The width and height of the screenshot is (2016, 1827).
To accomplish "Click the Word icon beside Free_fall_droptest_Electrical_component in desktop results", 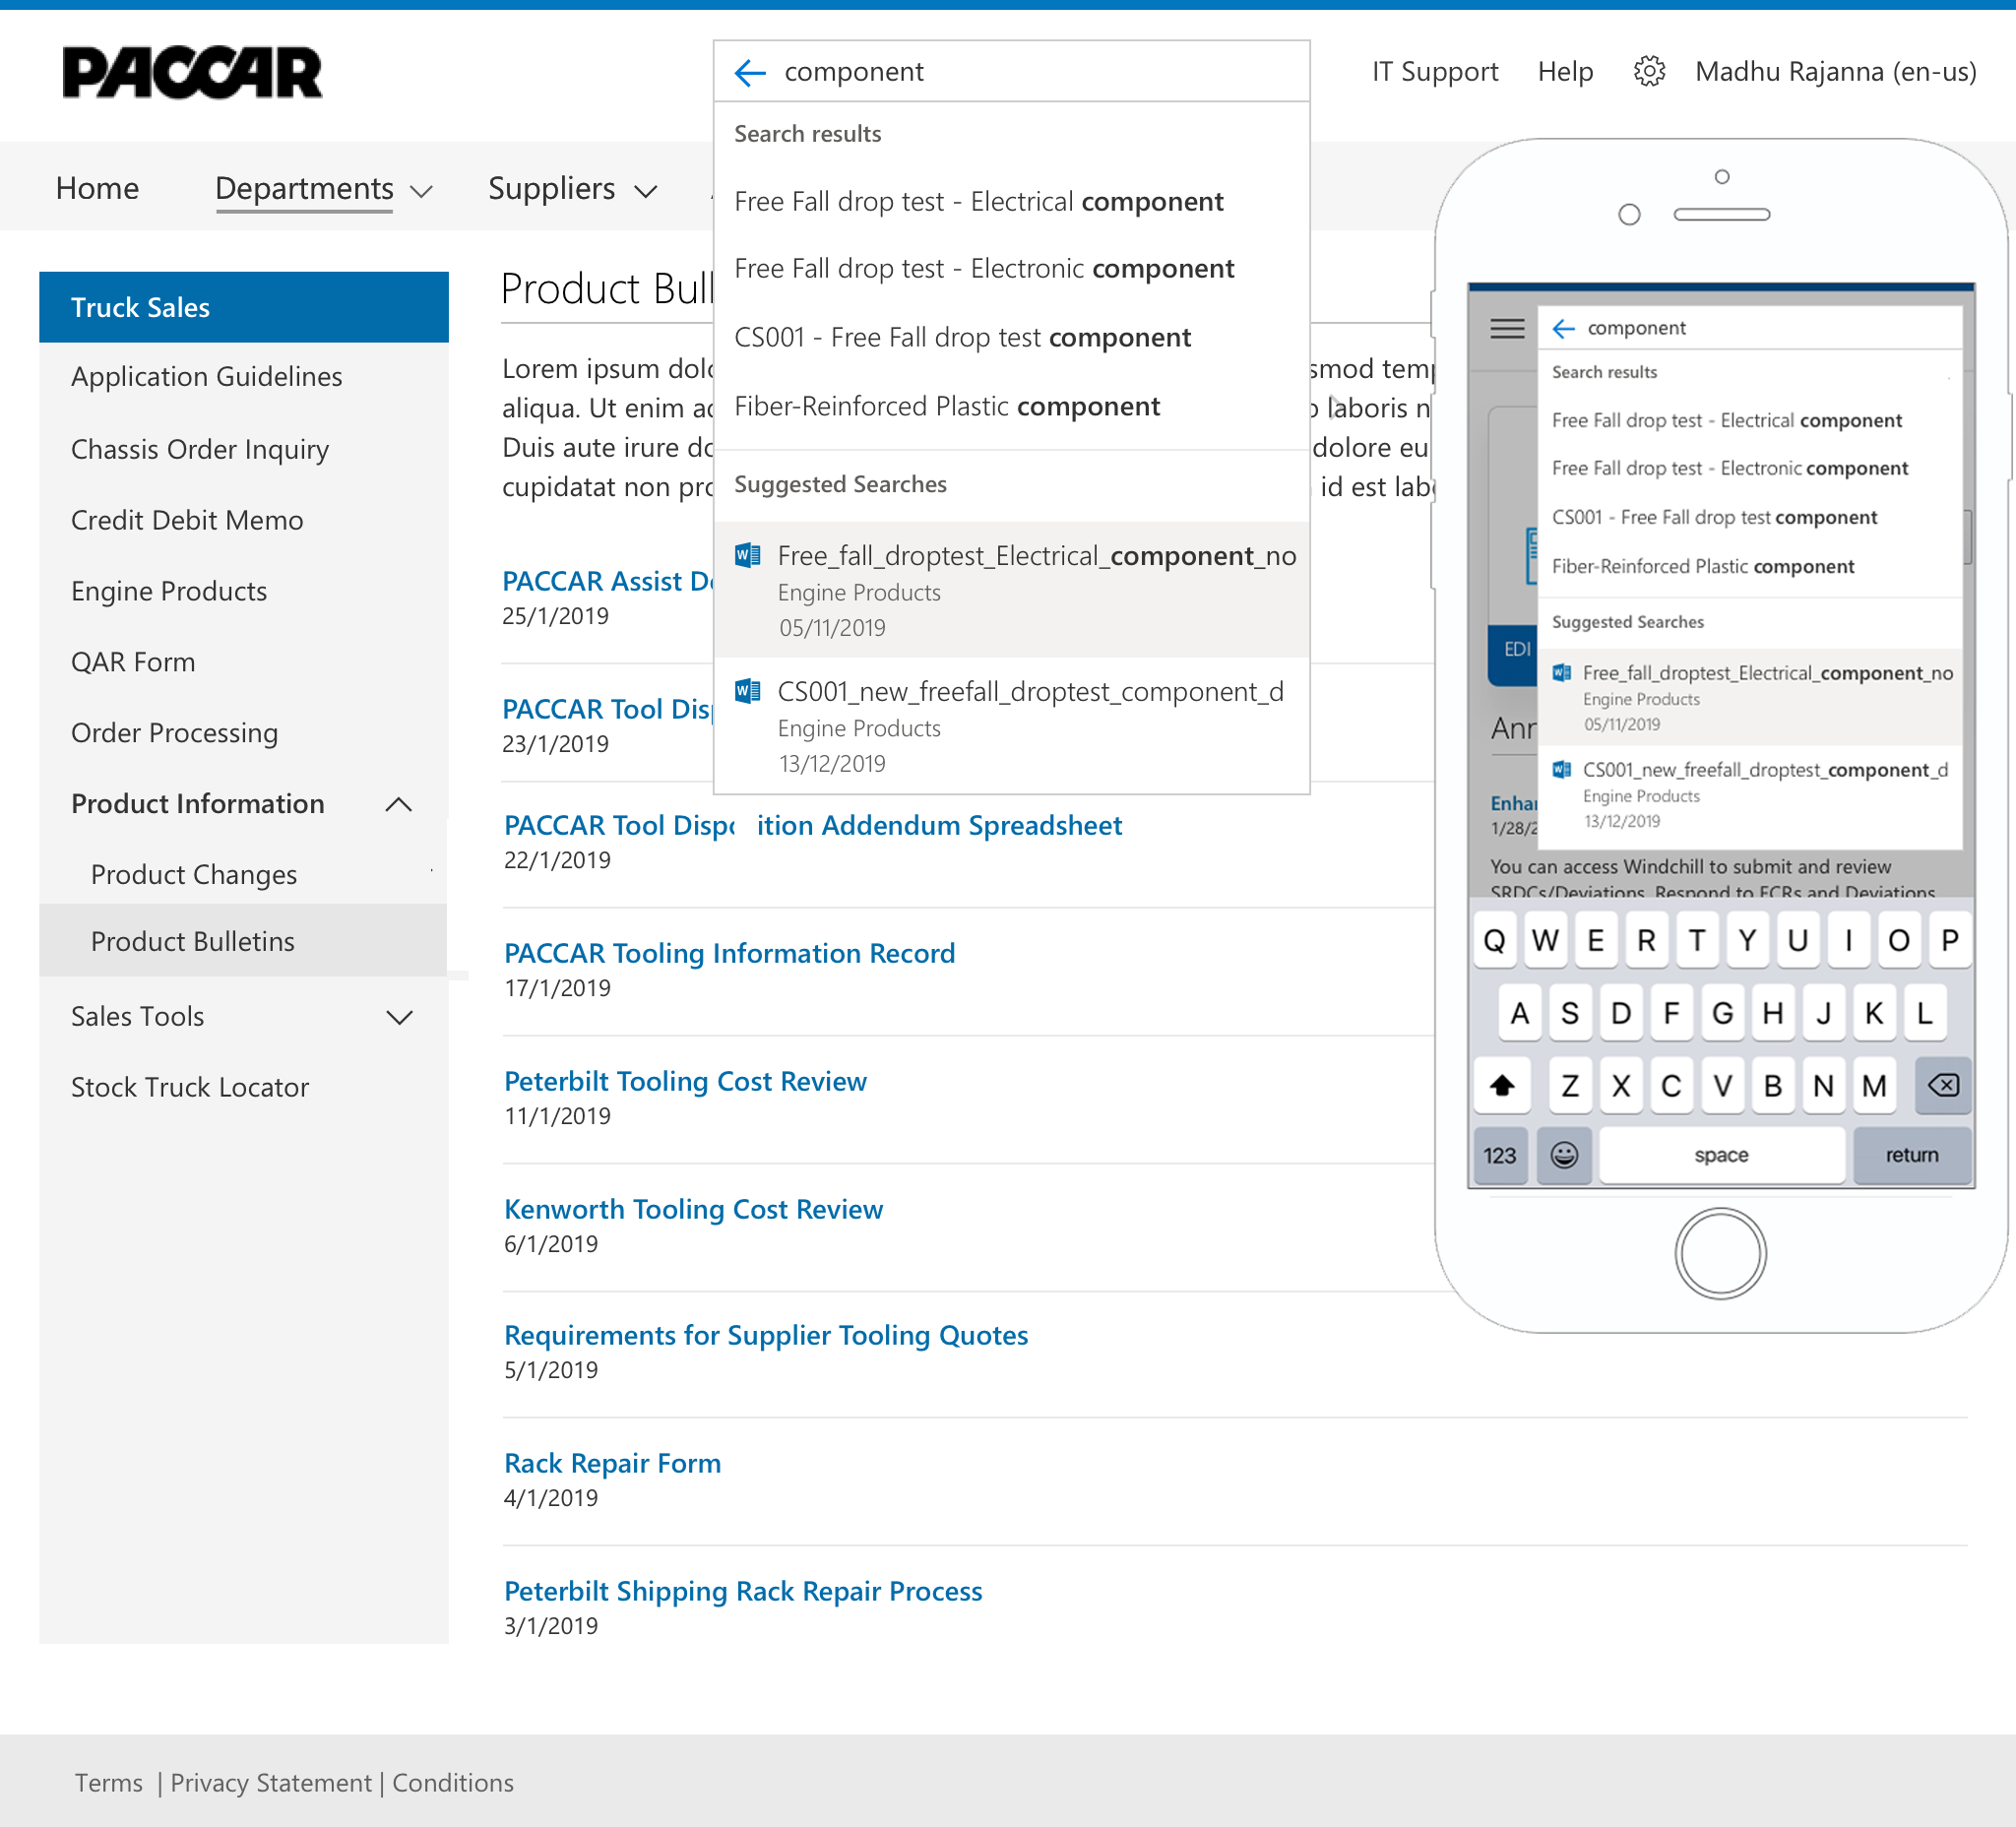I will click(x=748, y=555).
